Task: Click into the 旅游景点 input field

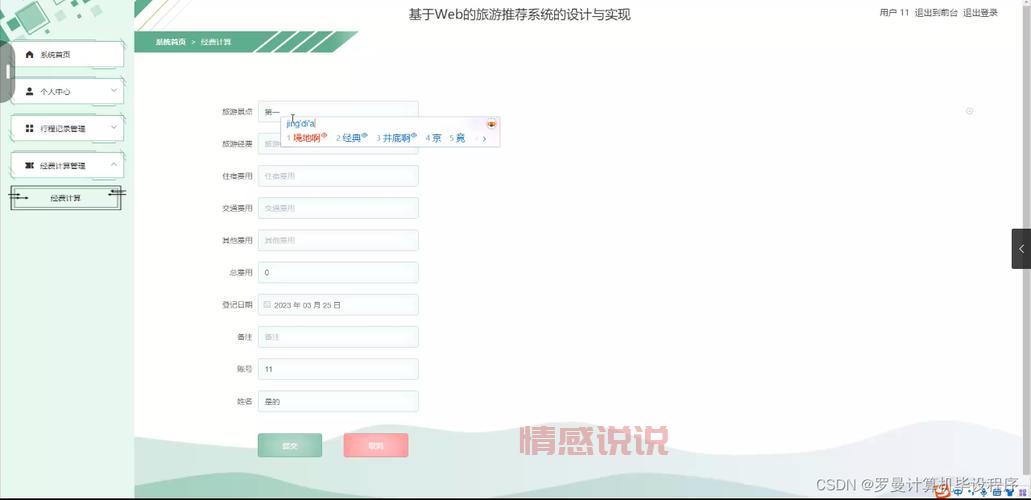Action: [x=338, y=112]
